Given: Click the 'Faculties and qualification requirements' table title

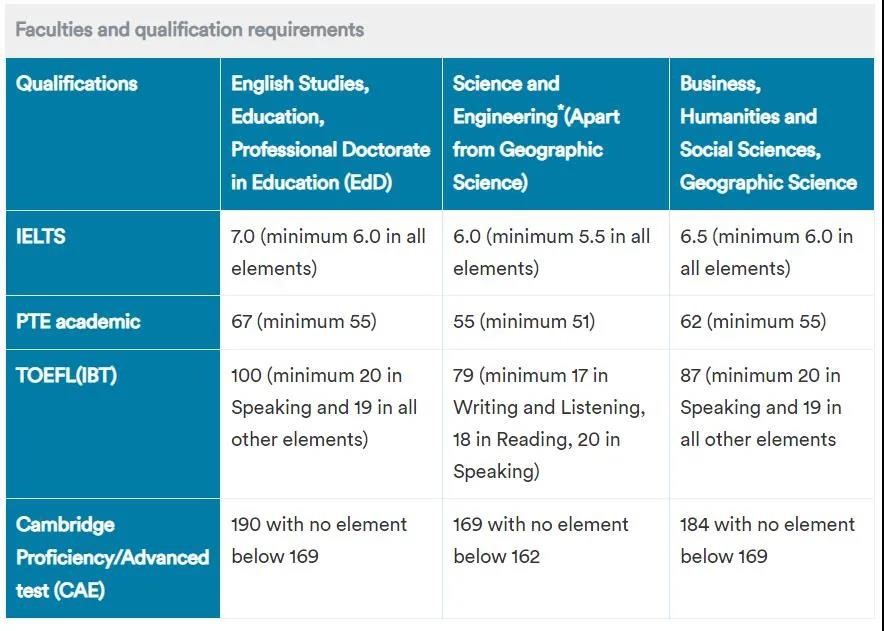Looking at the screenshot, I should coord(189,29).
